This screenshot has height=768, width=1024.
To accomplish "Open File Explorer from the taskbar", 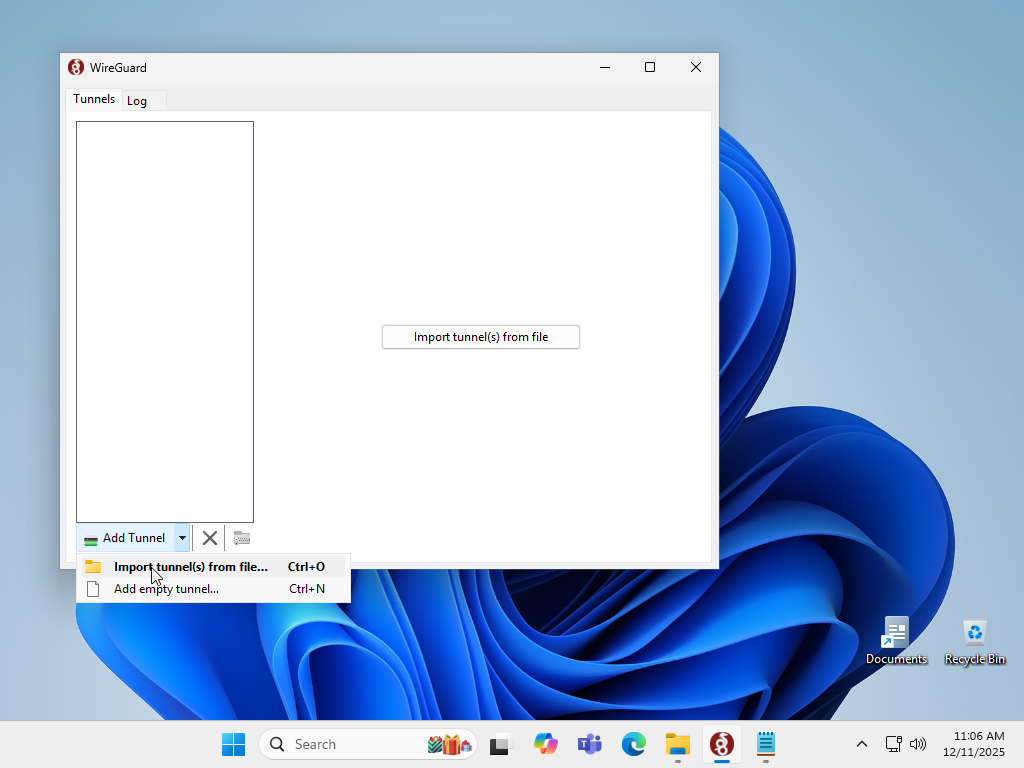I will click(x=677, y=744).
